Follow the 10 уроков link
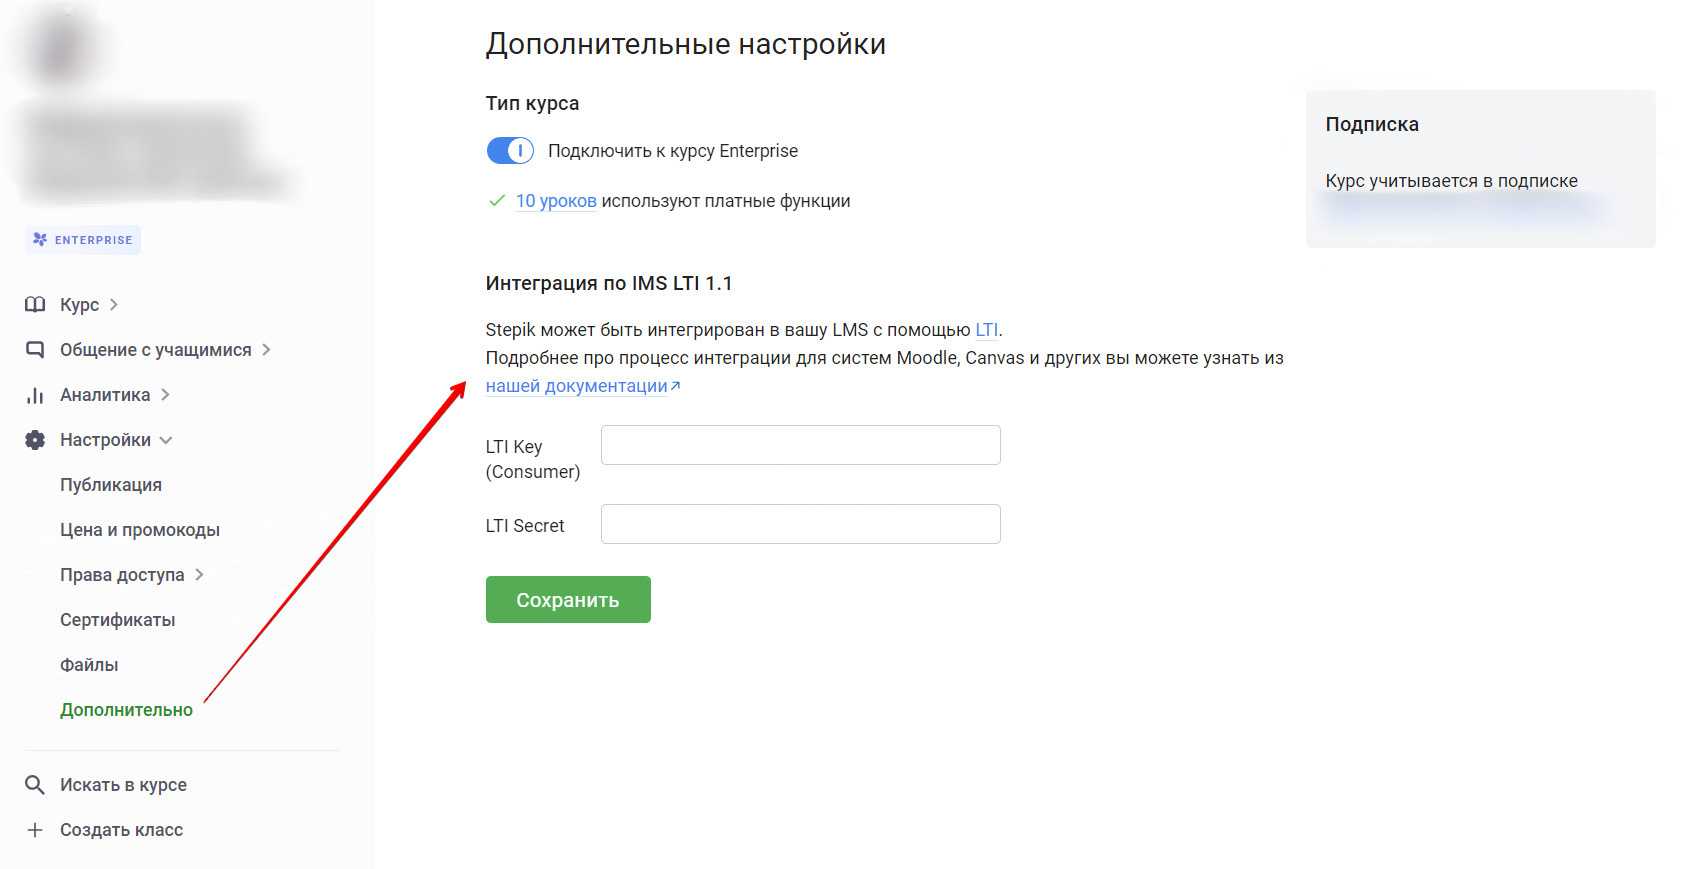 pyautogui.click(x=556, y=201)
